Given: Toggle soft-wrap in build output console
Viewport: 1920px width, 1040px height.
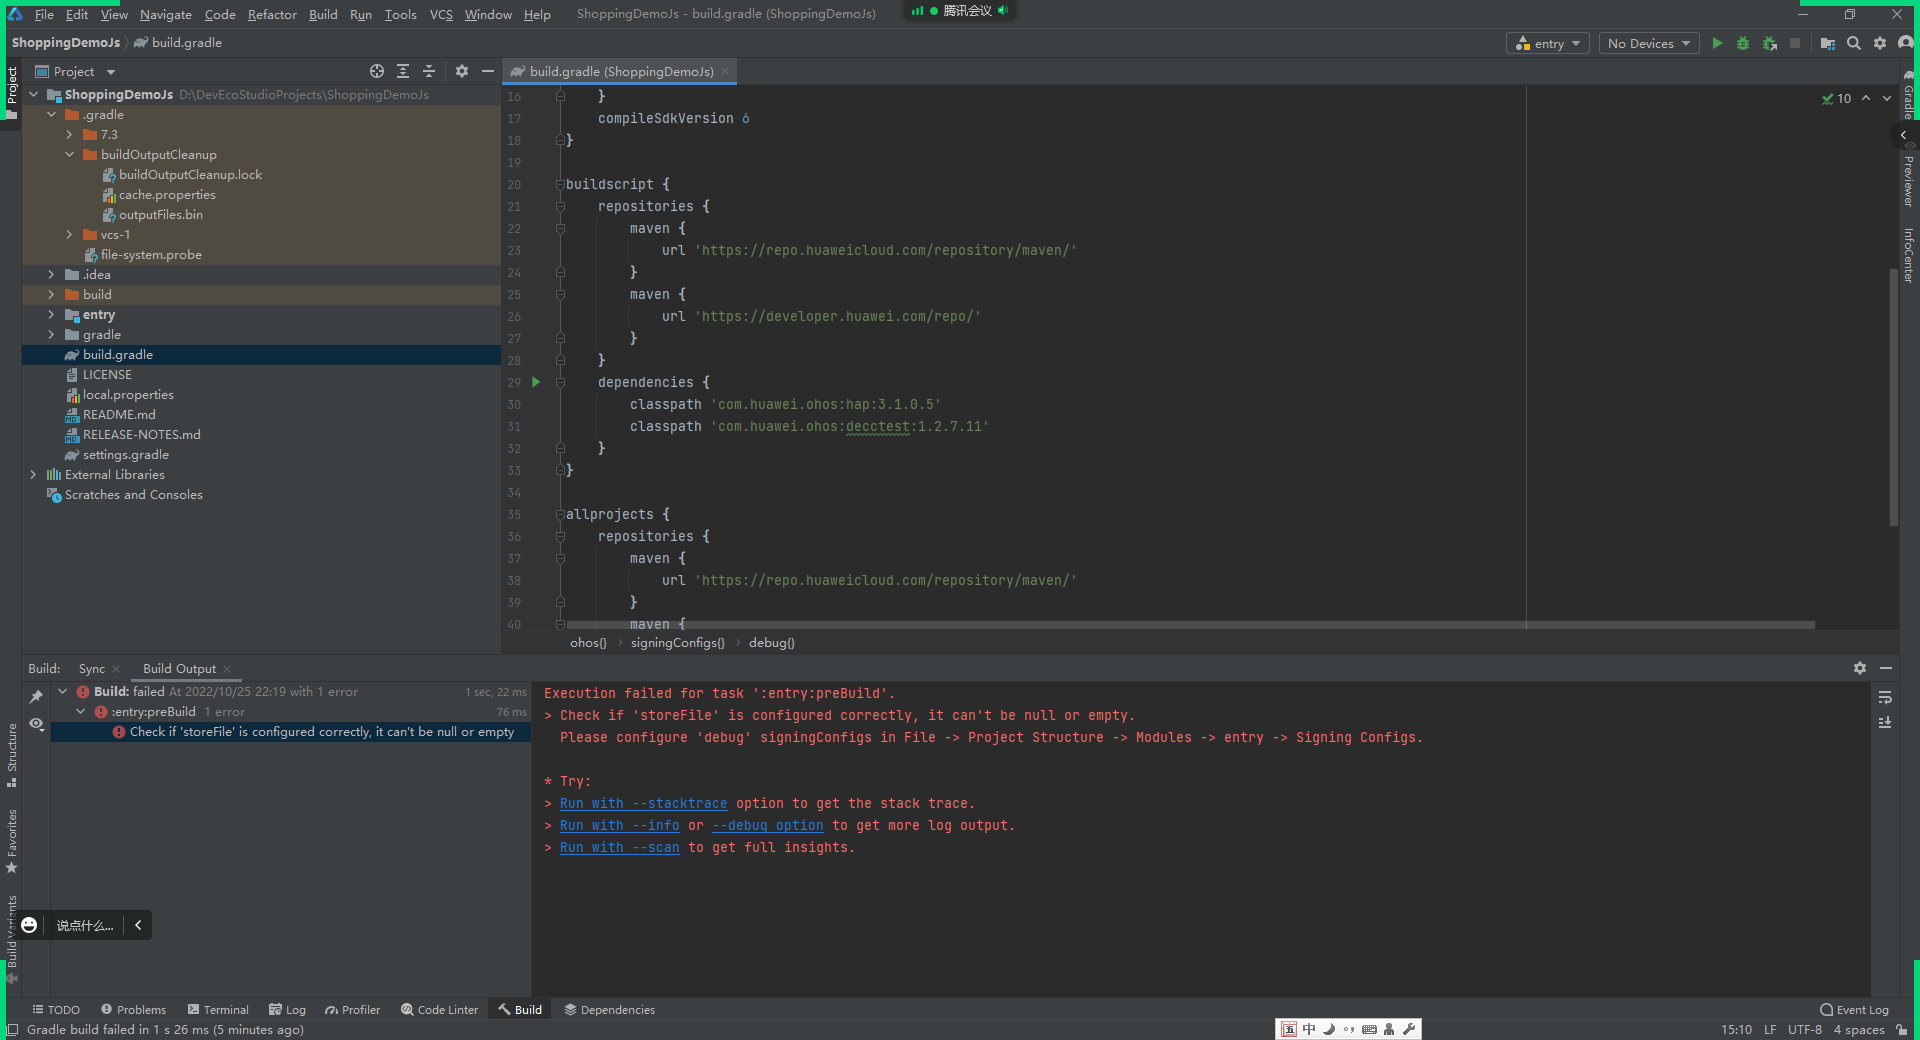Looking at the screenshot, I should click(1885, 697).
